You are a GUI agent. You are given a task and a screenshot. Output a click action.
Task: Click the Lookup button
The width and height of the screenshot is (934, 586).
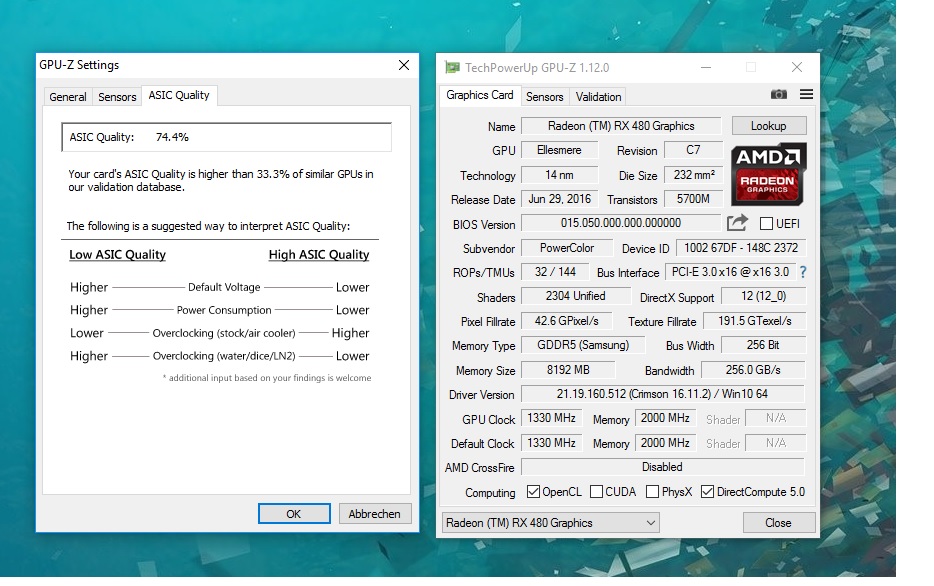click(x=768, y=126)
